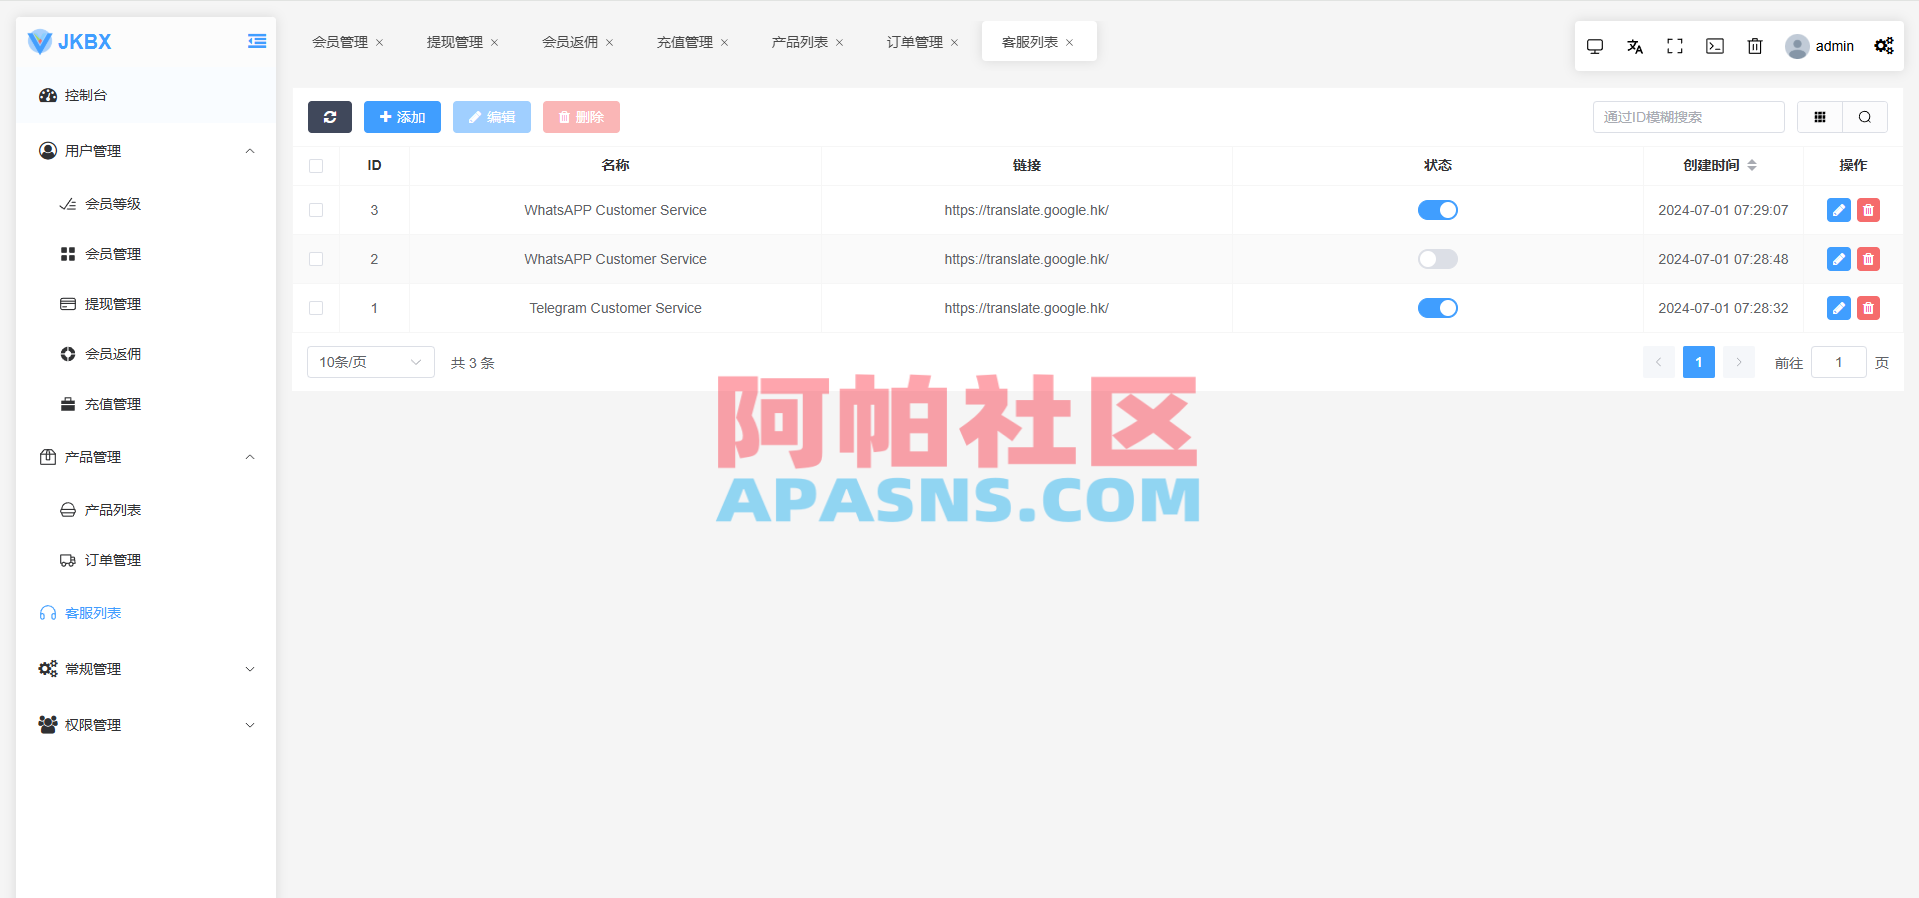The width and height of the screenshot is (1919, 898).
Task: Close the 会员管理 tab
Action: pos(379,42)
